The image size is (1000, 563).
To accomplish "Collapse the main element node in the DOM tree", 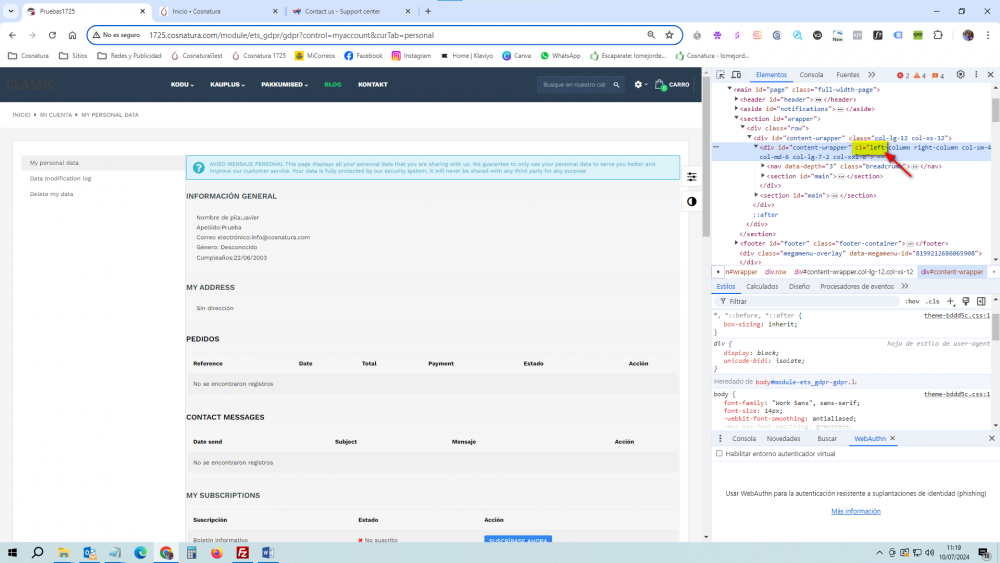I will [730, 89].
